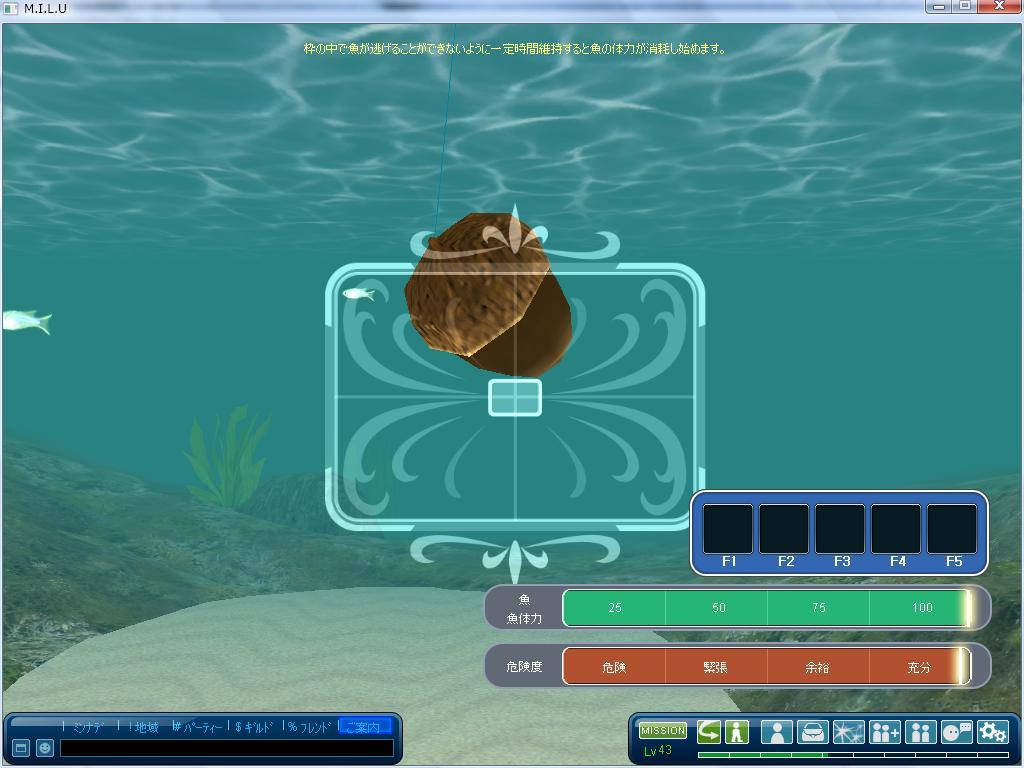Click the green return arrow icon
Screen dimensions: 1024x768
(x=709, y=732)
